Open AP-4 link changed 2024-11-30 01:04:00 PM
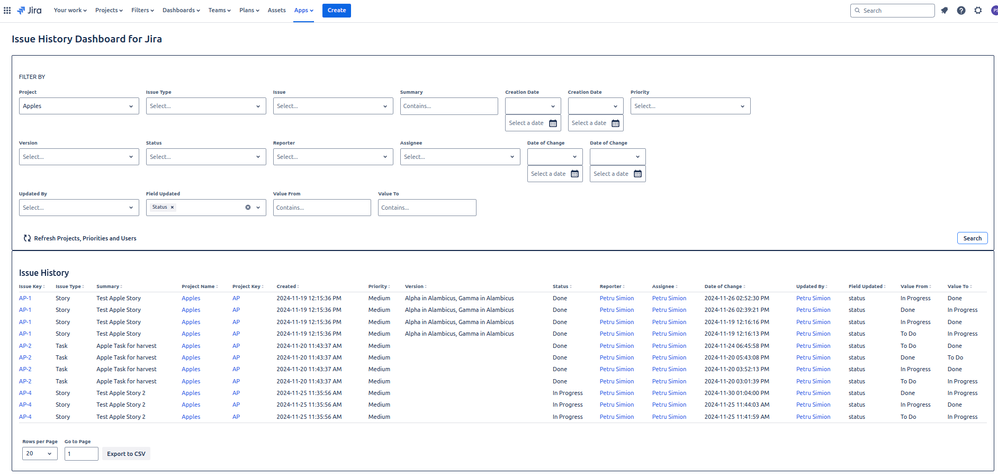998x475 pixels. point(25,393)
